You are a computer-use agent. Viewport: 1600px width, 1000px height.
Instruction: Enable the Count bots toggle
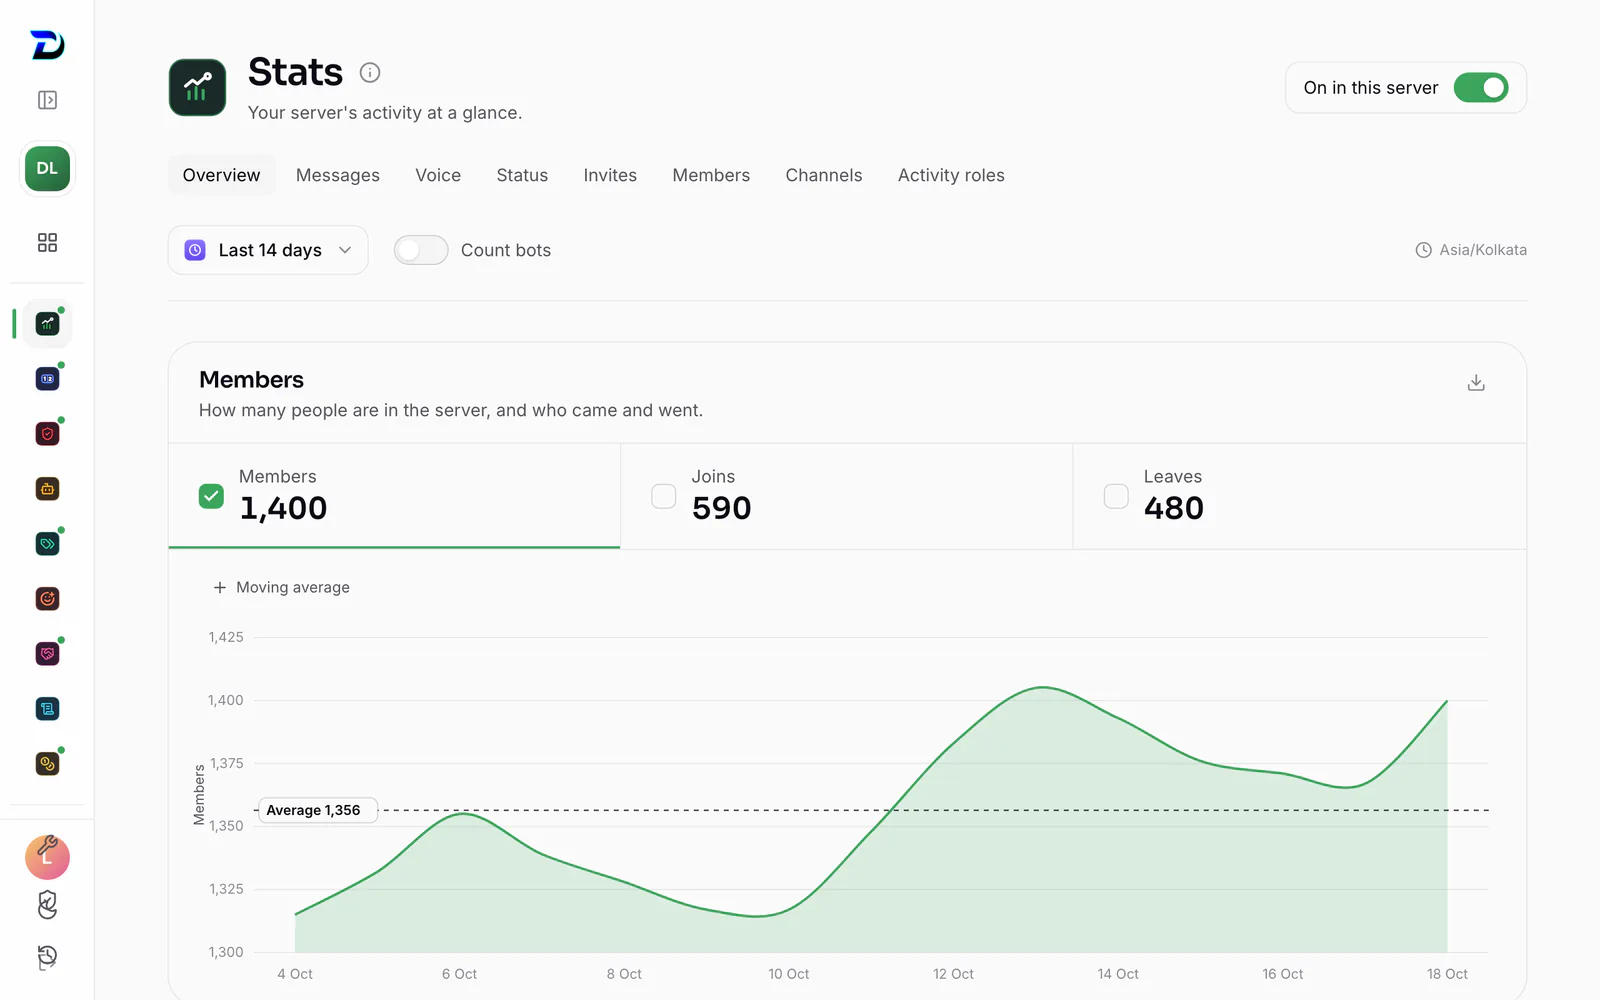pyautogui.click(x=421, y=250)
